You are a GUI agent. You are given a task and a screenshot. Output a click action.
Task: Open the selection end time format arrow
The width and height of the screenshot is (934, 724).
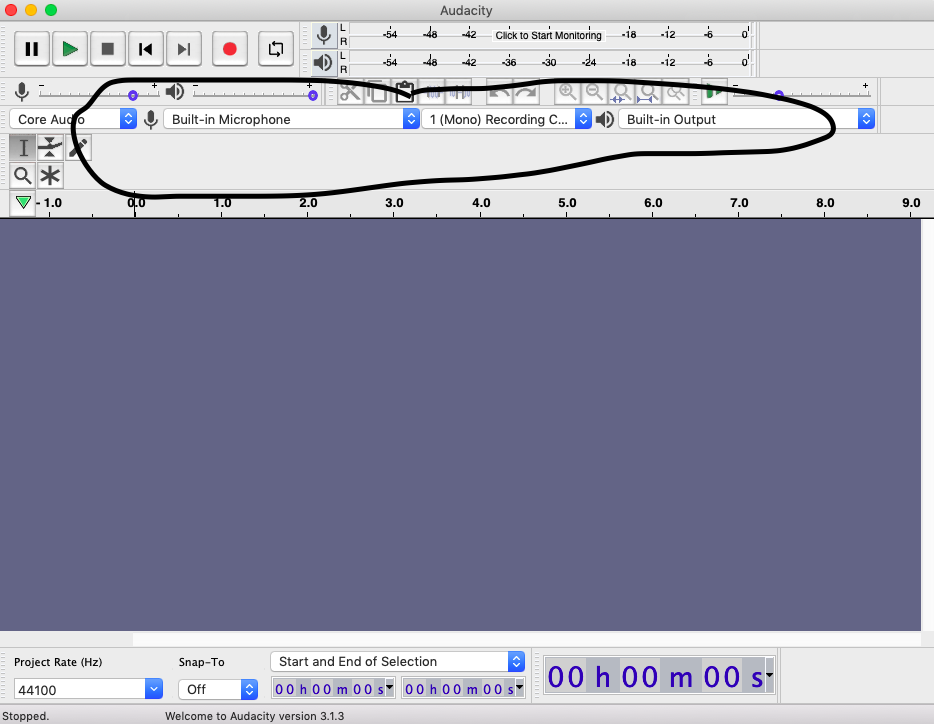click(519, 686)
